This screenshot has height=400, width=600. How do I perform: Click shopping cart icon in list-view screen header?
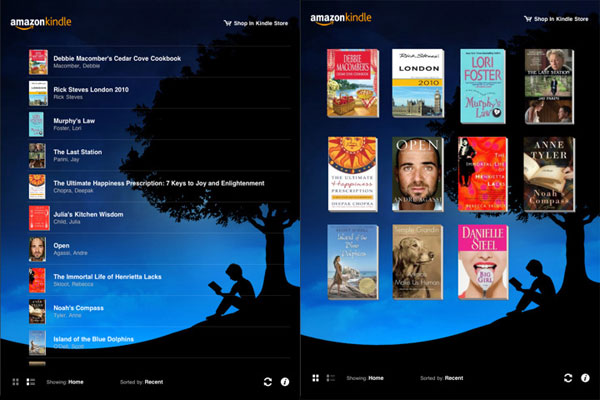click(x=227, y=22)
